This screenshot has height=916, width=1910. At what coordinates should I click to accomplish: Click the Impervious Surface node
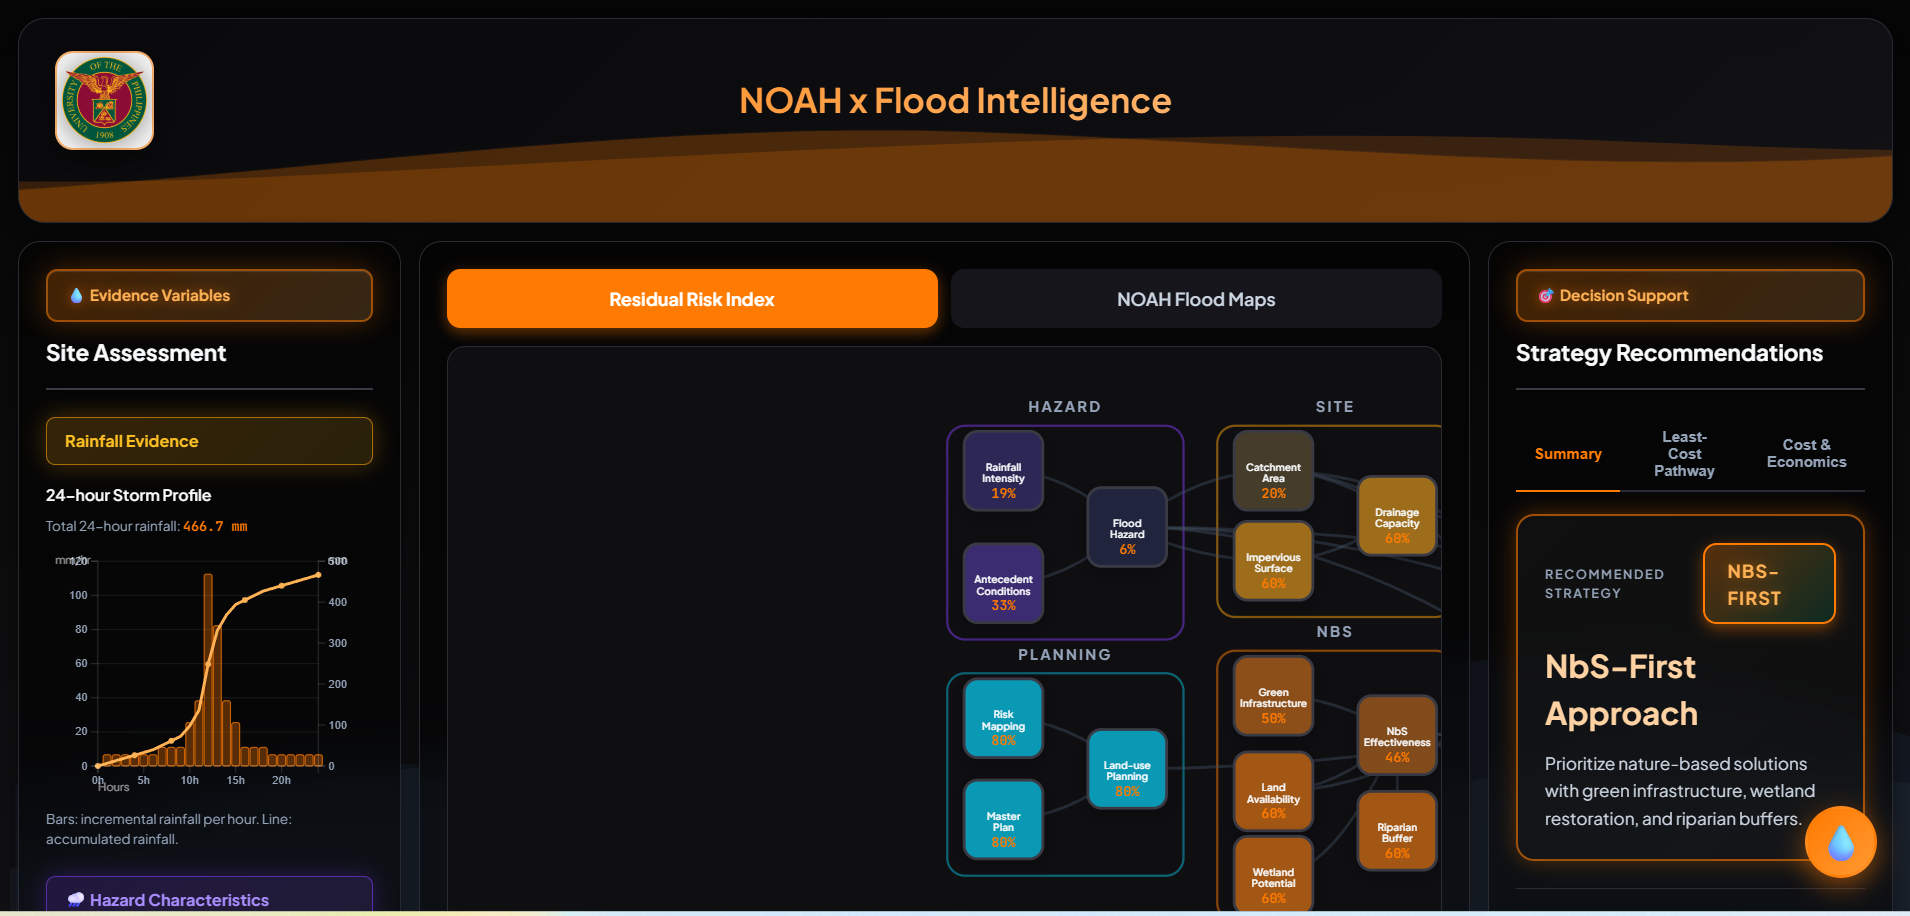pyautogui.click(x=1273, y=561)
